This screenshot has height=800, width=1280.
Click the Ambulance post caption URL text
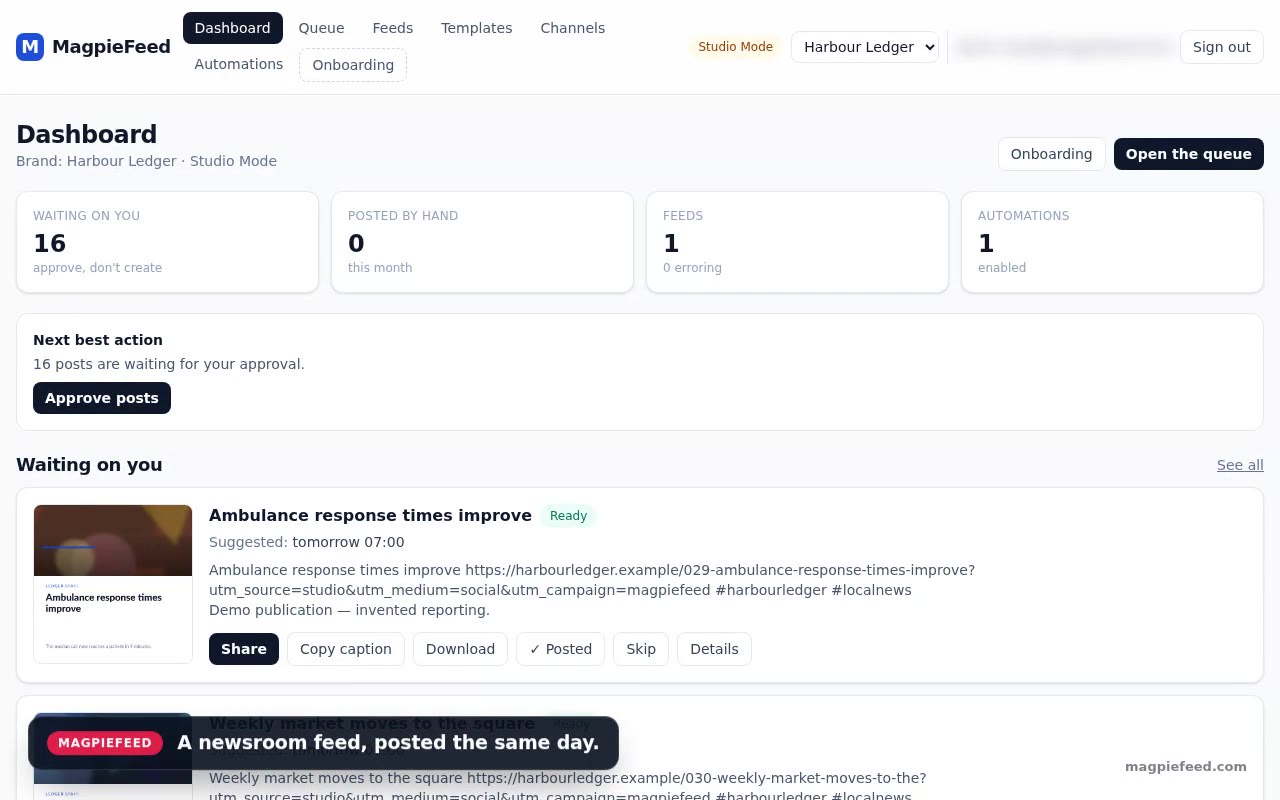tap(592, 580)
